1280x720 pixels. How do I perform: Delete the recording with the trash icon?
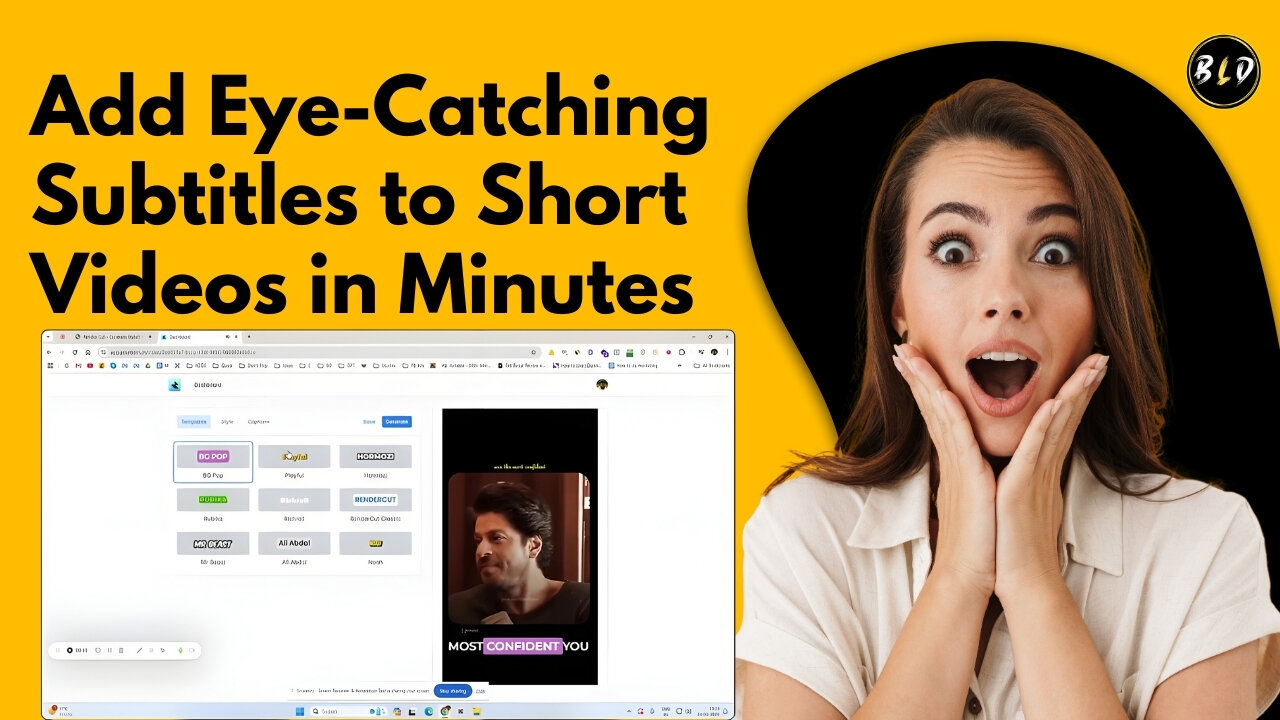(x=121, y=650)
